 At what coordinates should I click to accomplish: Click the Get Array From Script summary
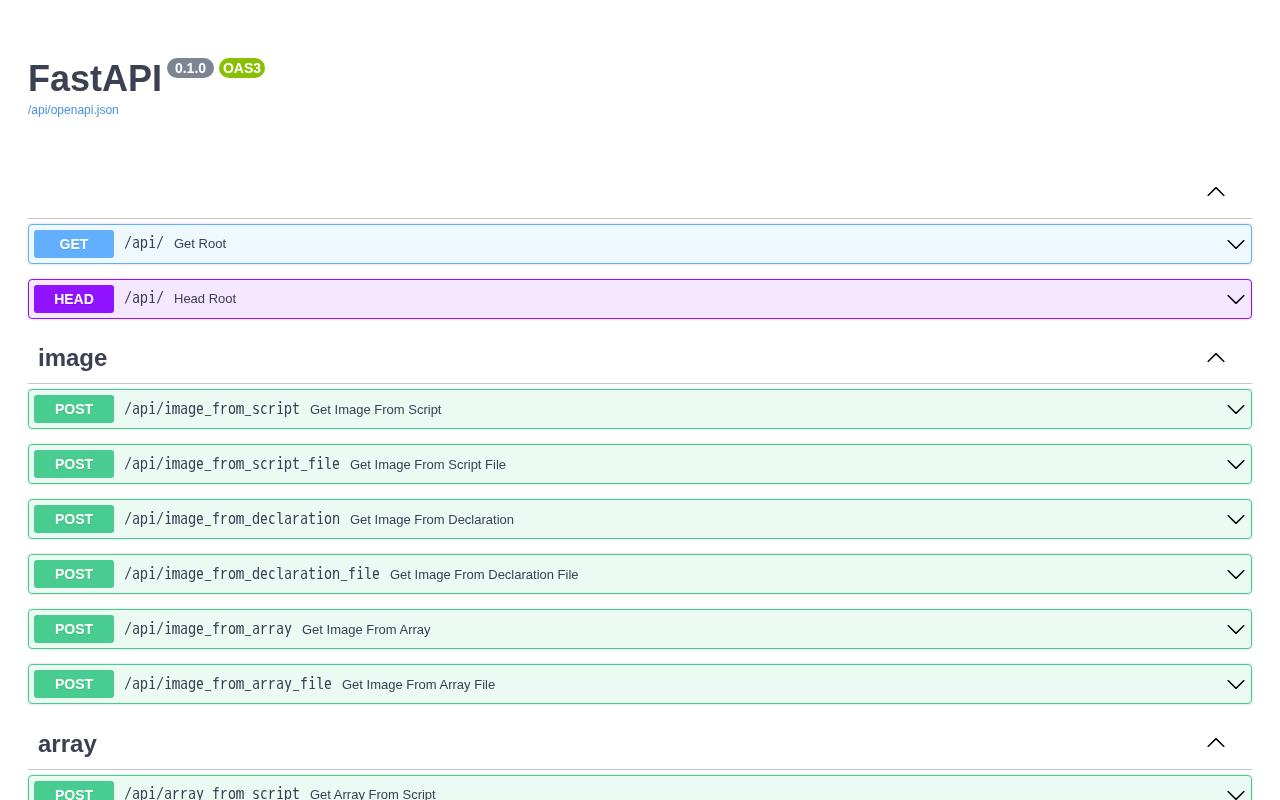[373, 794]
